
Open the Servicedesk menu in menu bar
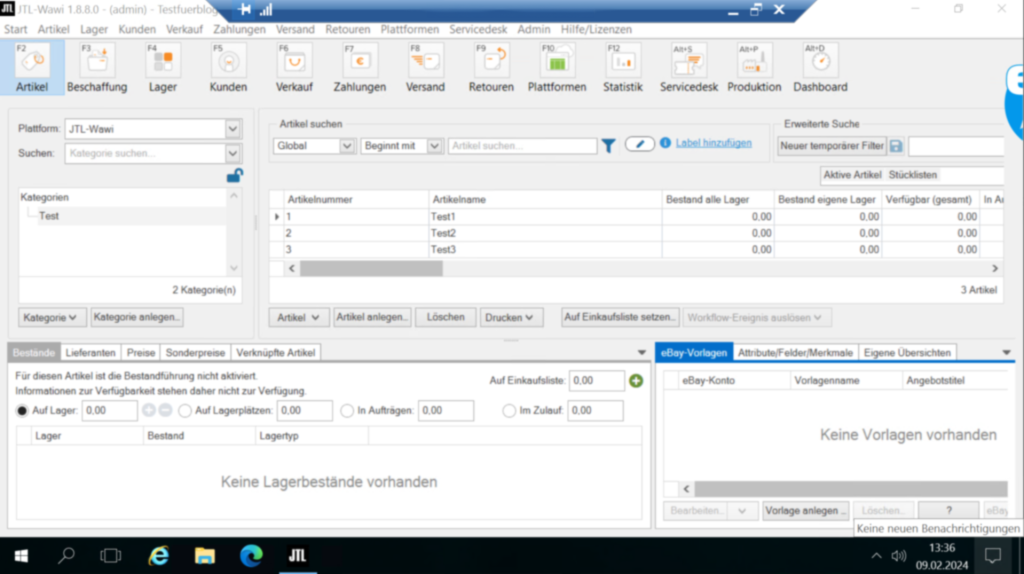[478, 29]
